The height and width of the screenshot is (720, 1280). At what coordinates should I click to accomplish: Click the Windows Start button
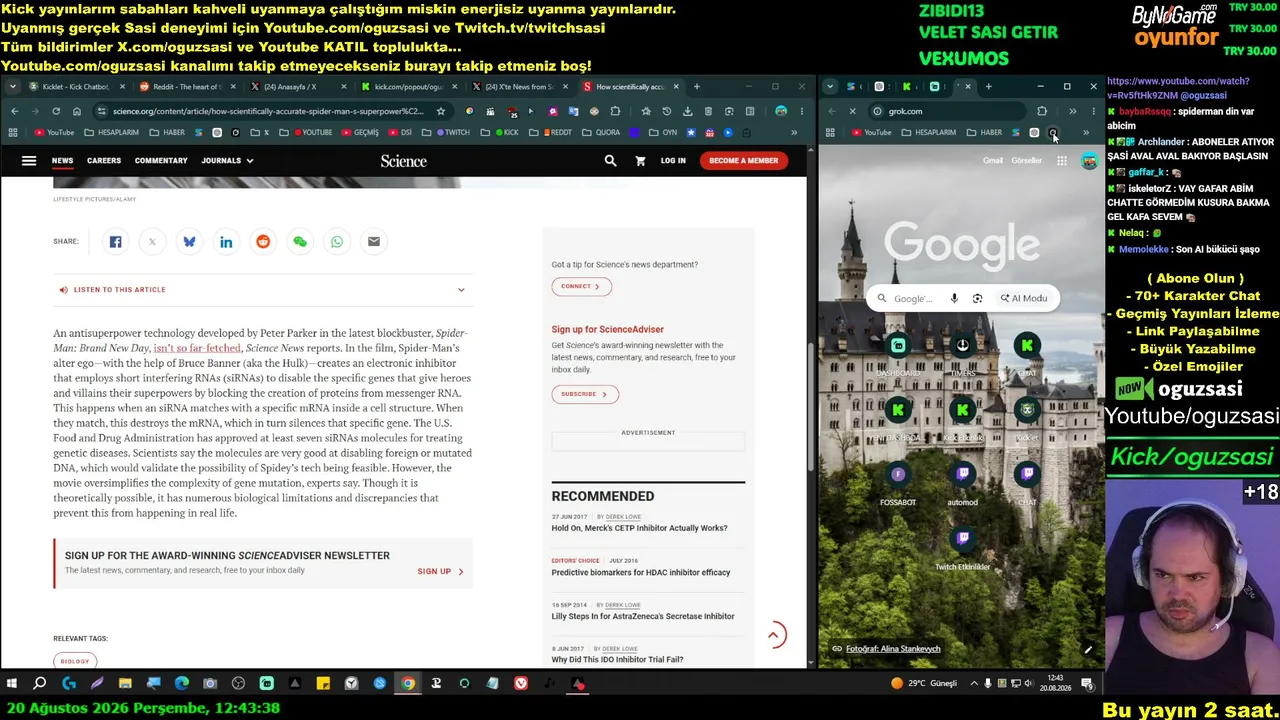coord(12,684)
